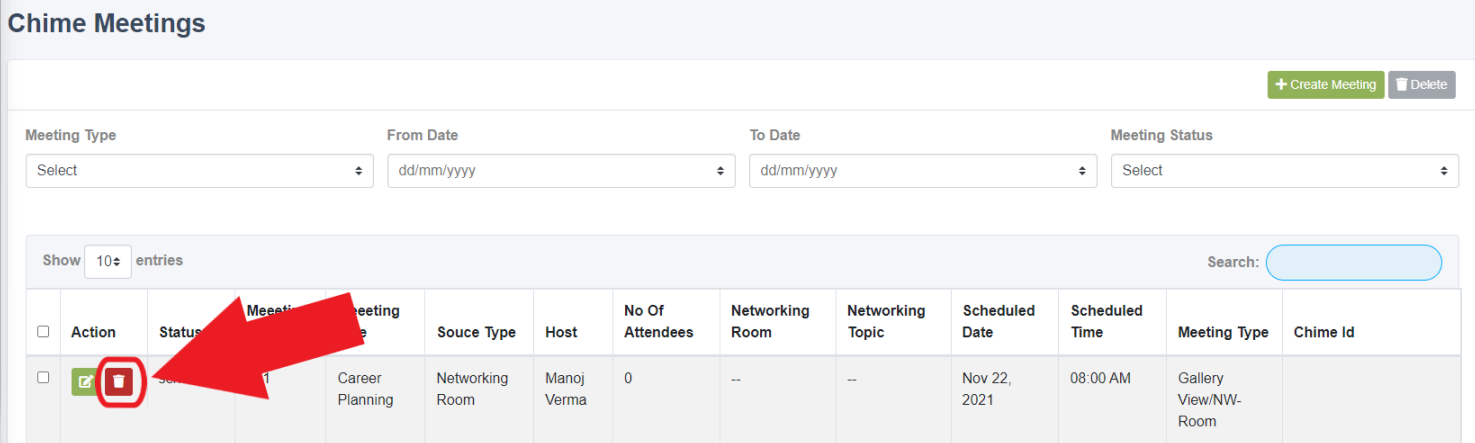
Task: Tick the select-all checkbox in table header
Action: [x=43, y=331]
